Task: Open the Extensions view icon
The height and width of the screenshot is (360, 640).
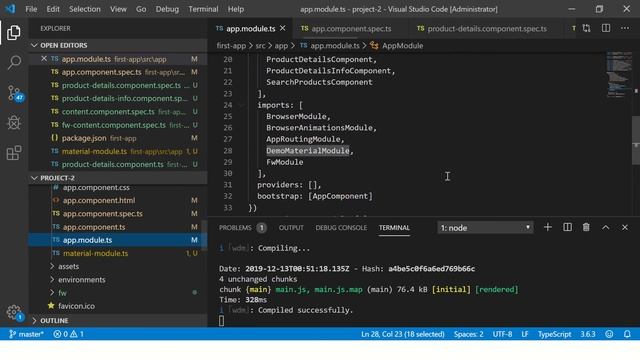Action: [x=13, y=153]
